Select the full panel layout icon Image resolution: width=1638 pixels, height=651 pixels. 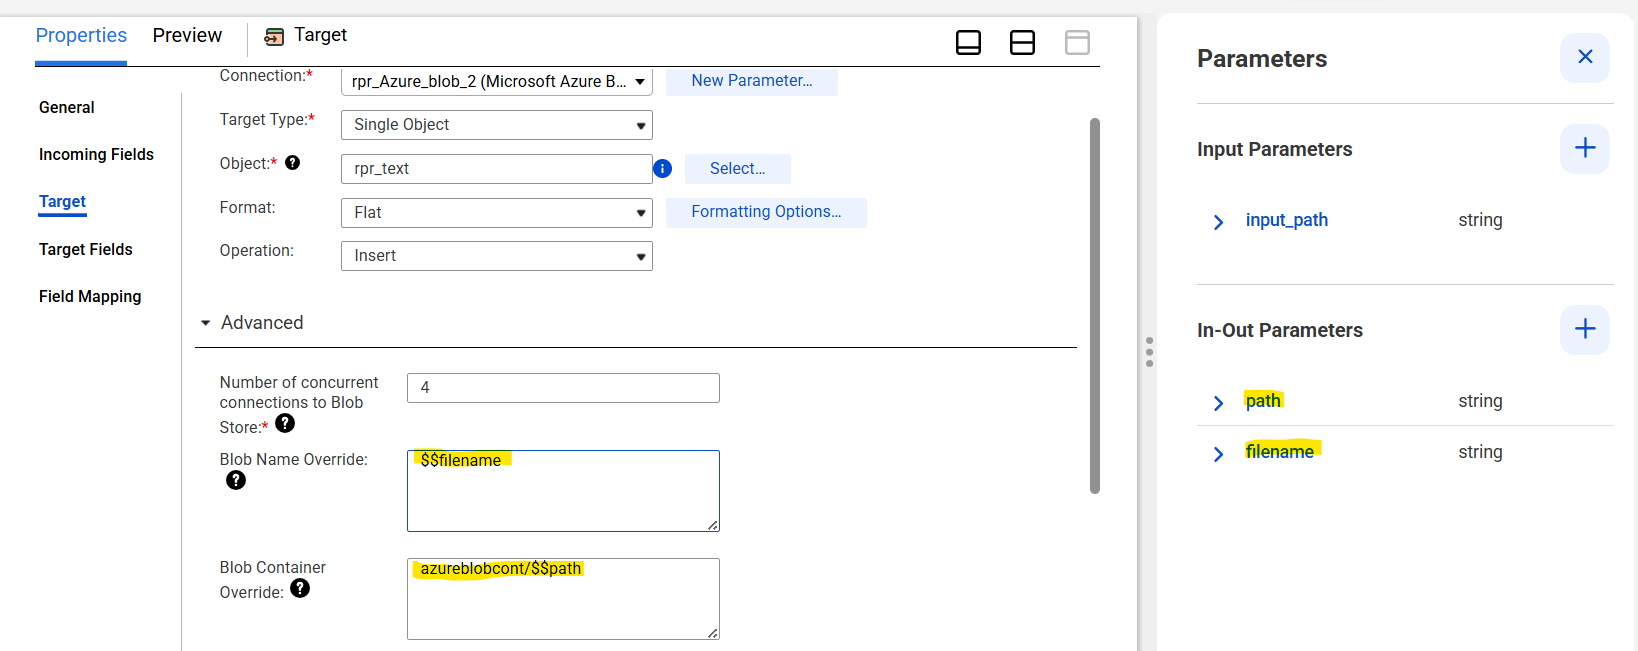click(1077, 42)
